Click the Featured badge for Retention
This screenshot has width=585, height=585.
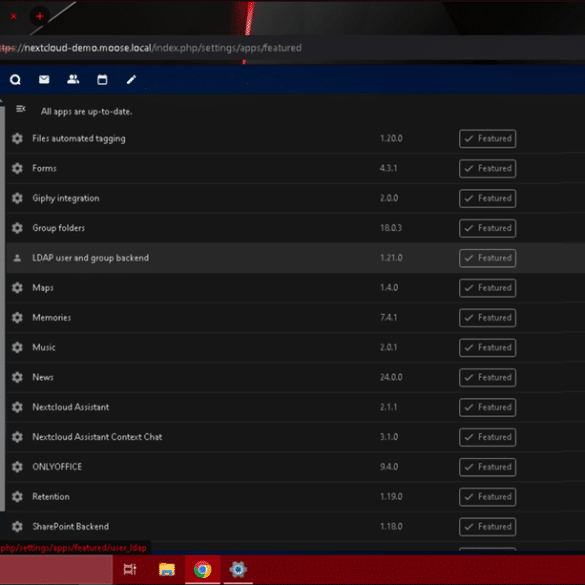point(487,497)
